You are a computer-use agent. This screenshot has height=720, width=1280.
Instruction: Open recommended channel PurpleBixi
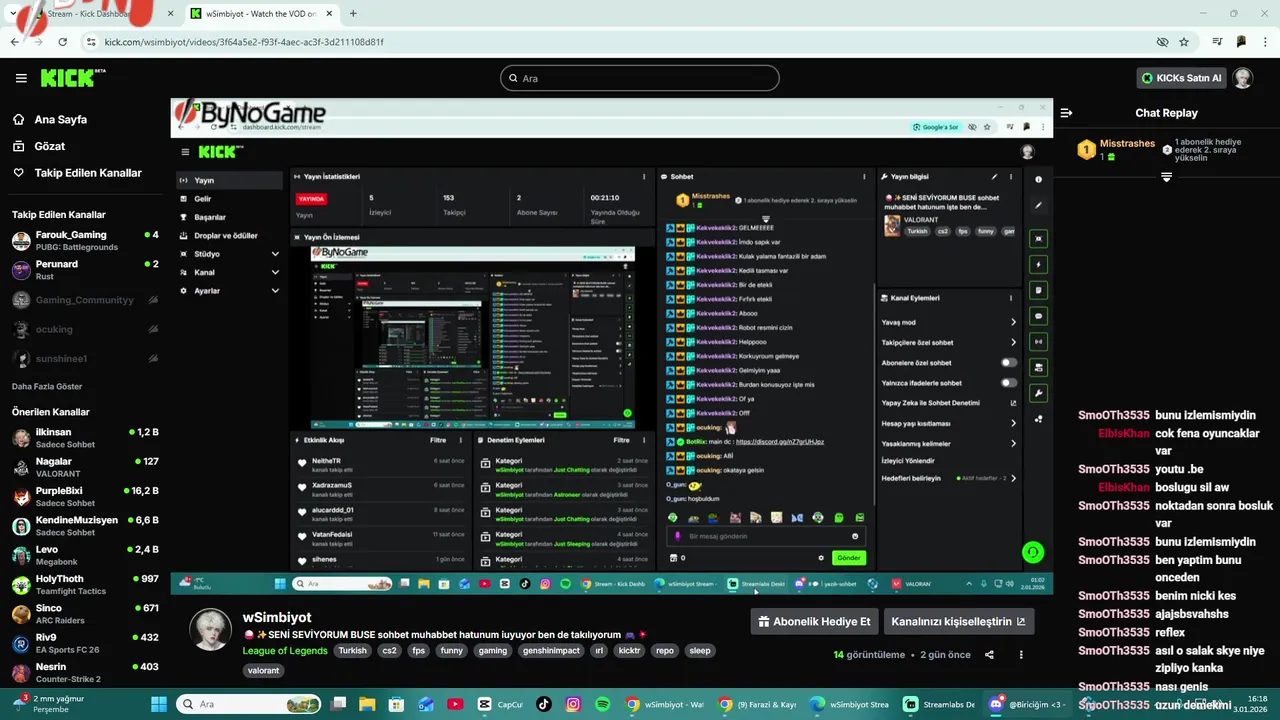[x=84, y=497]
